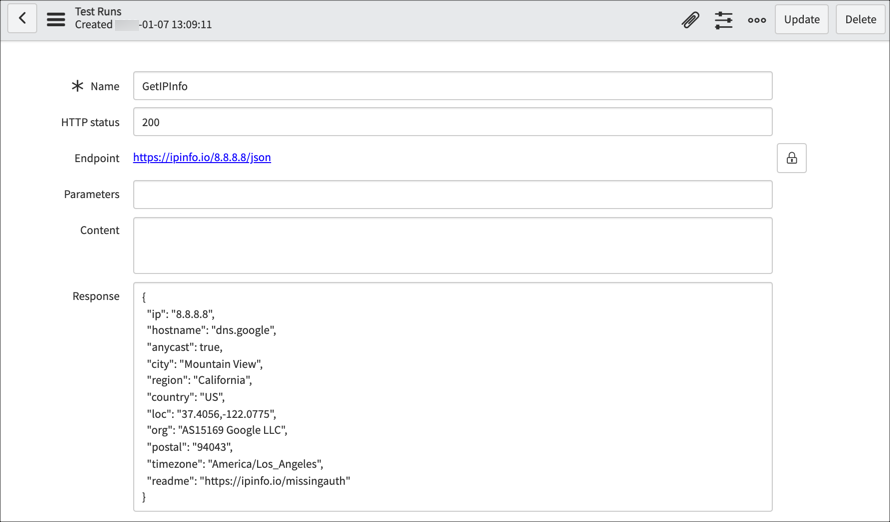This screenshot has height=522, width=890.
Task: Click the Update button
Action: [x=801, y=19]
